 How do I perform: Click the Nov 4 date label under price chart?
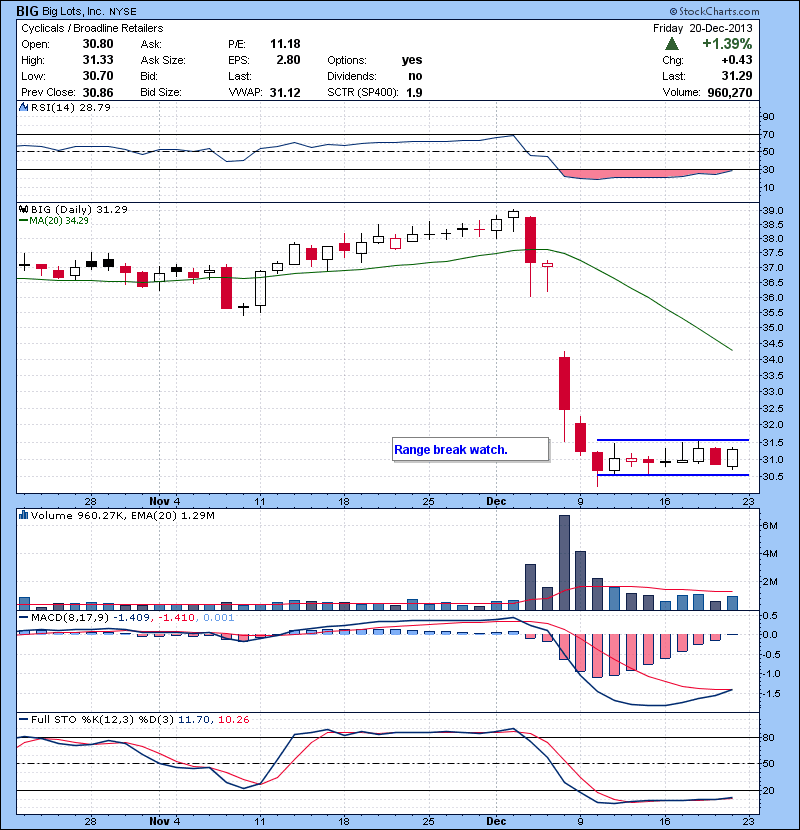pos(165,501)
